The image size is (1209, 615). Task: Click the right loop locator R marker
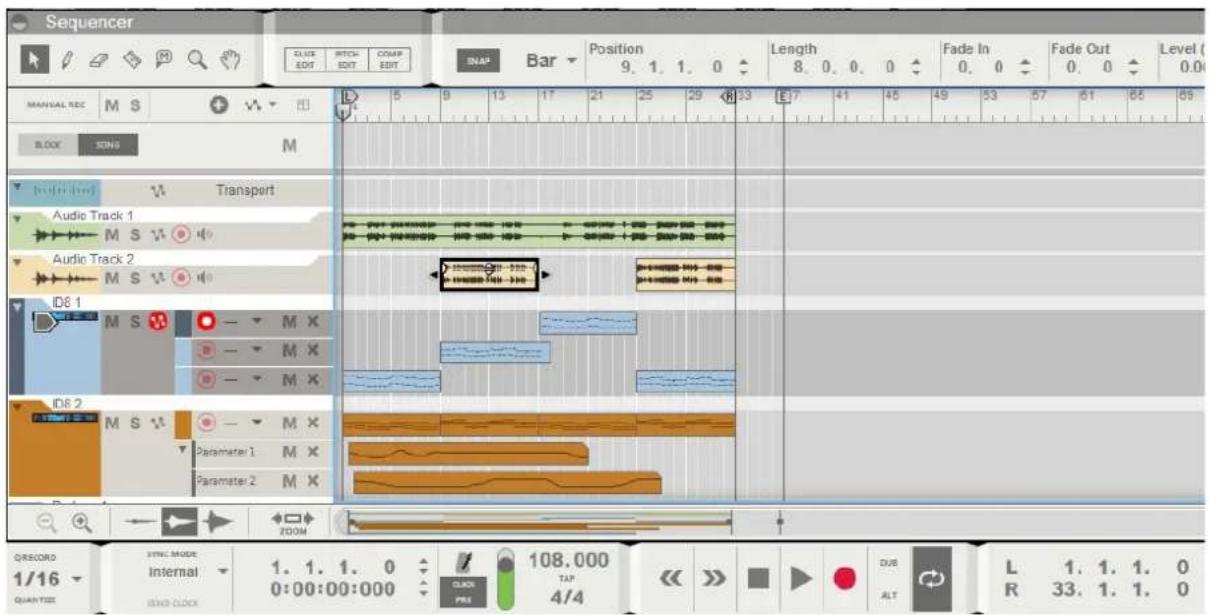pyautogui.click(x=728, y=97)
